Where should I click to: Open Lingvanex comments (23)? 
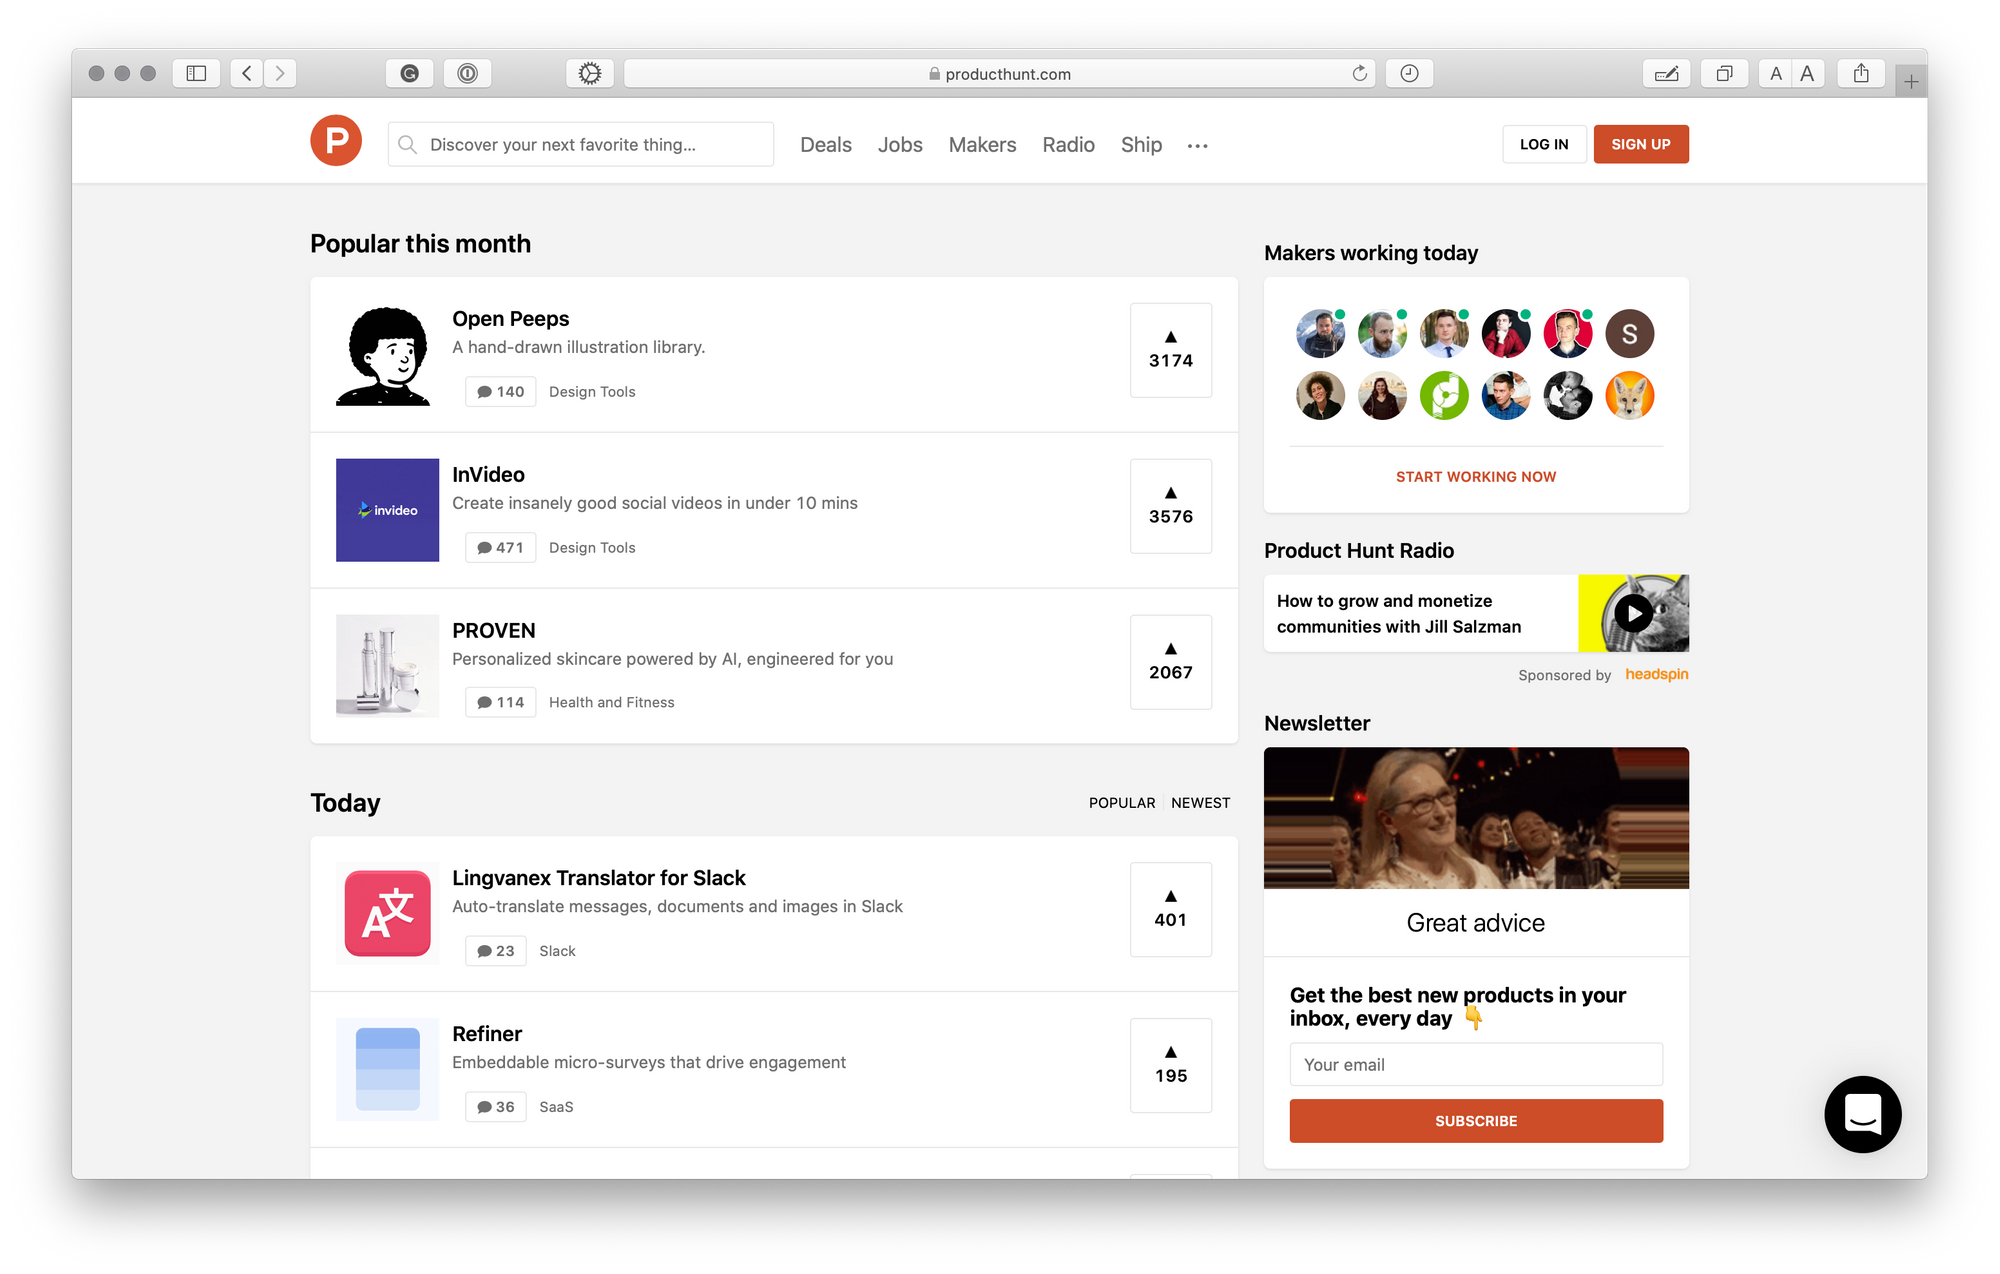496,951
